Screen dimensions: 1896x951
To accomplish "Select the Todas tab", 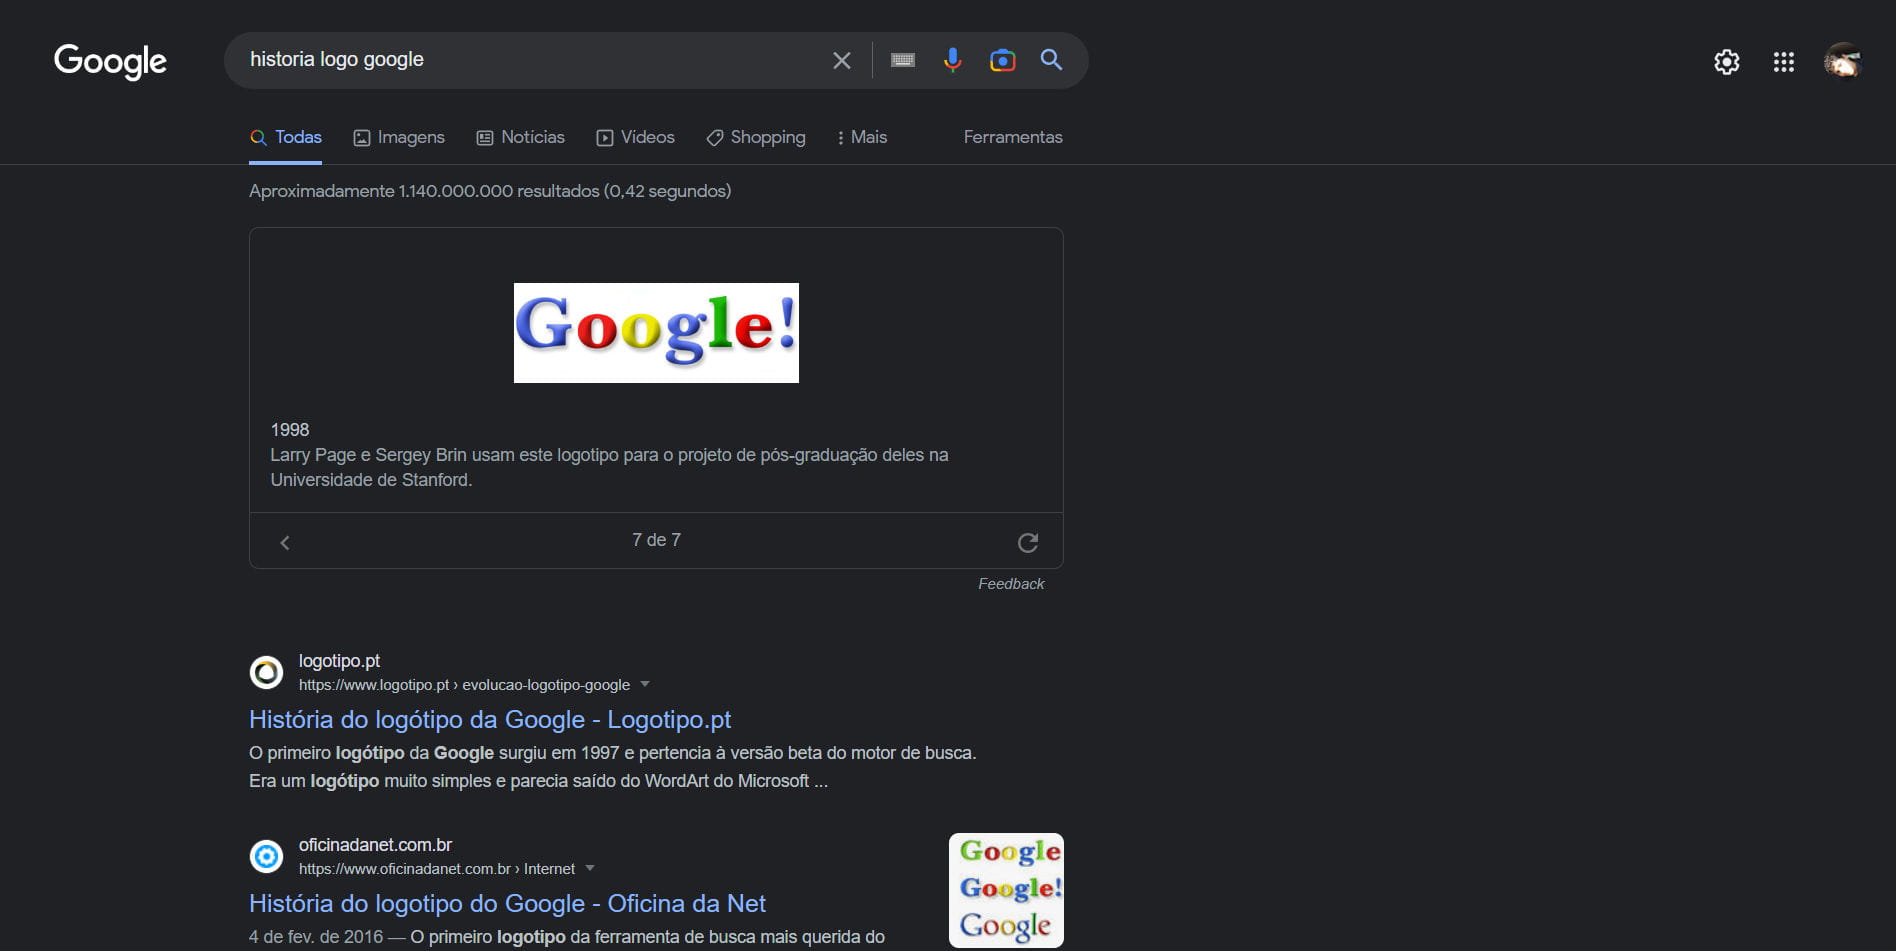I will click(286, 138).
